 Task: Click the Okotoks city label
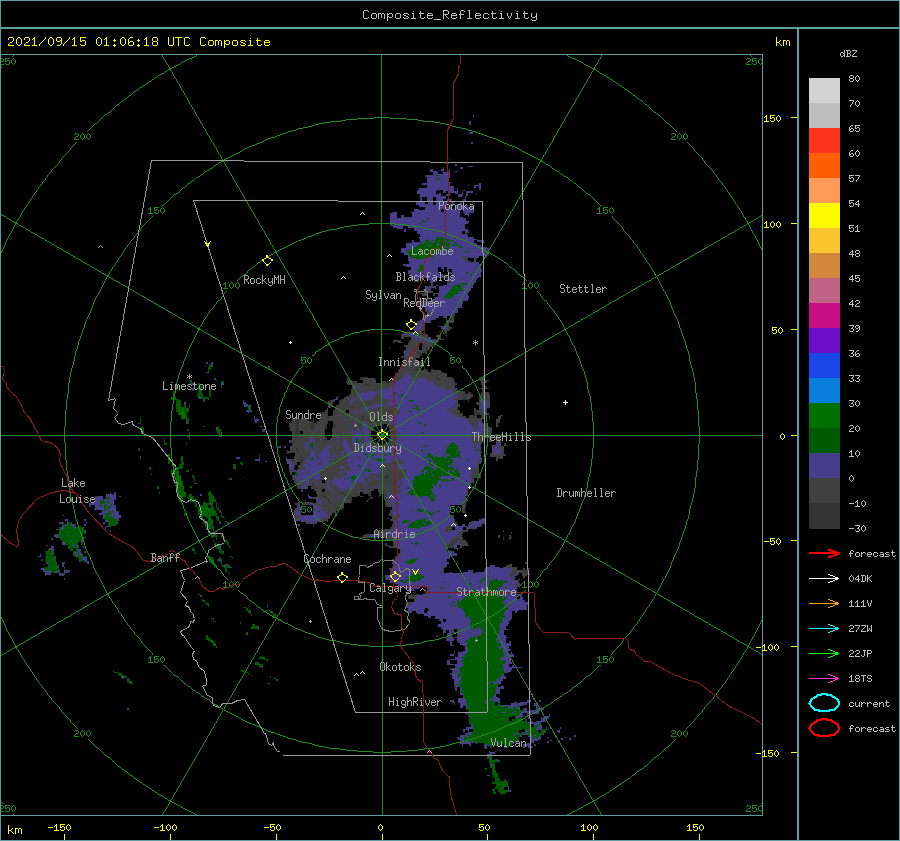tap(400, 666)
